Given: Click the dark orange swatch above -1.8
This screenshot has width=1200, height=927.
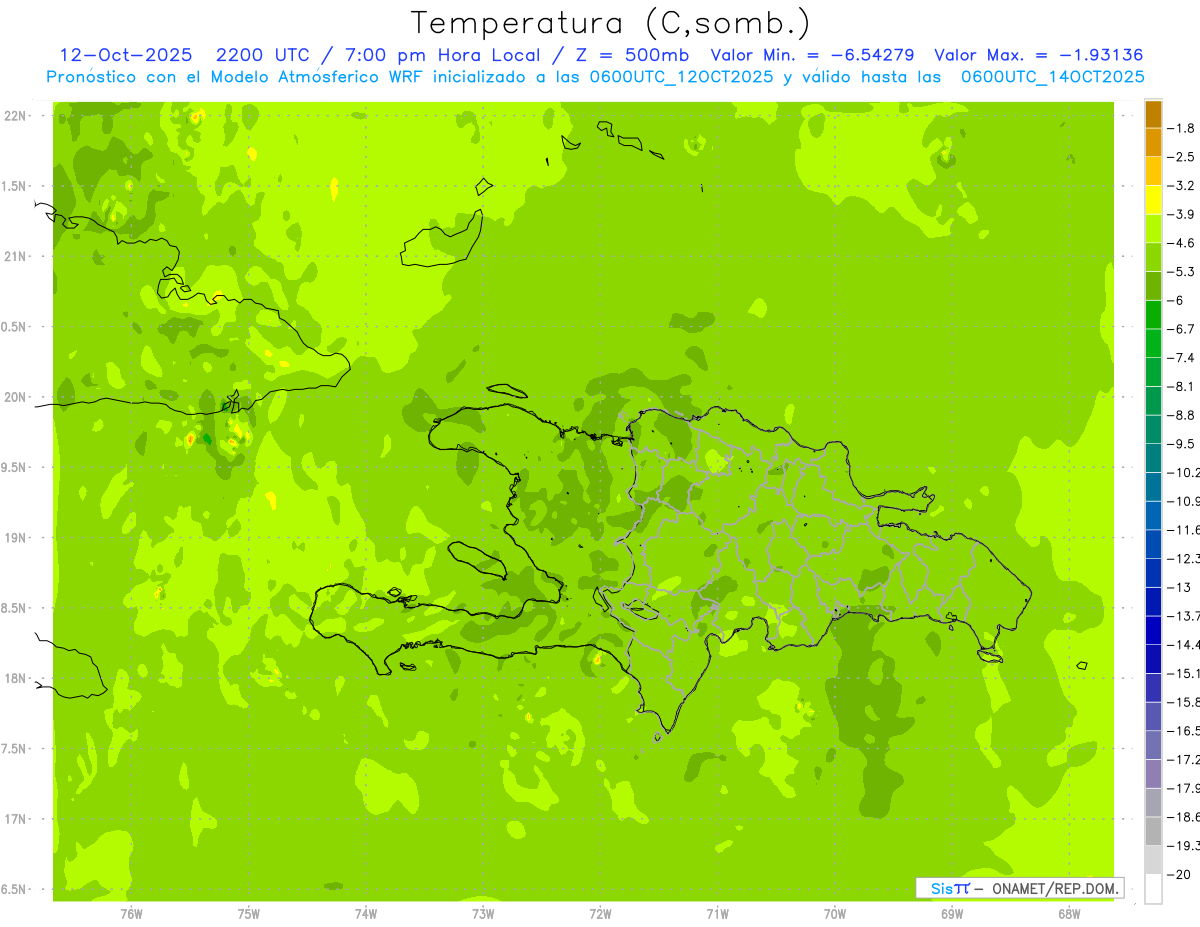Looking at the screenshot, I should (x=1153, y=113).
